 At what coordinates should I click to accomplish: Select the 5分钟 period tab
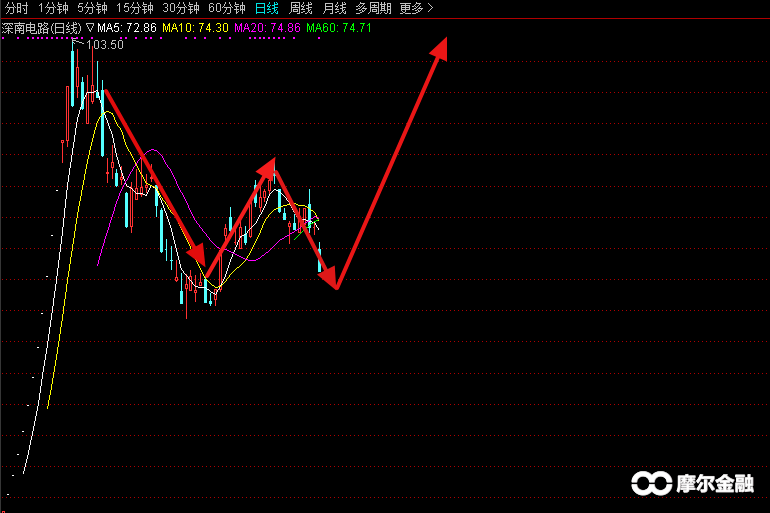point(92,8)
